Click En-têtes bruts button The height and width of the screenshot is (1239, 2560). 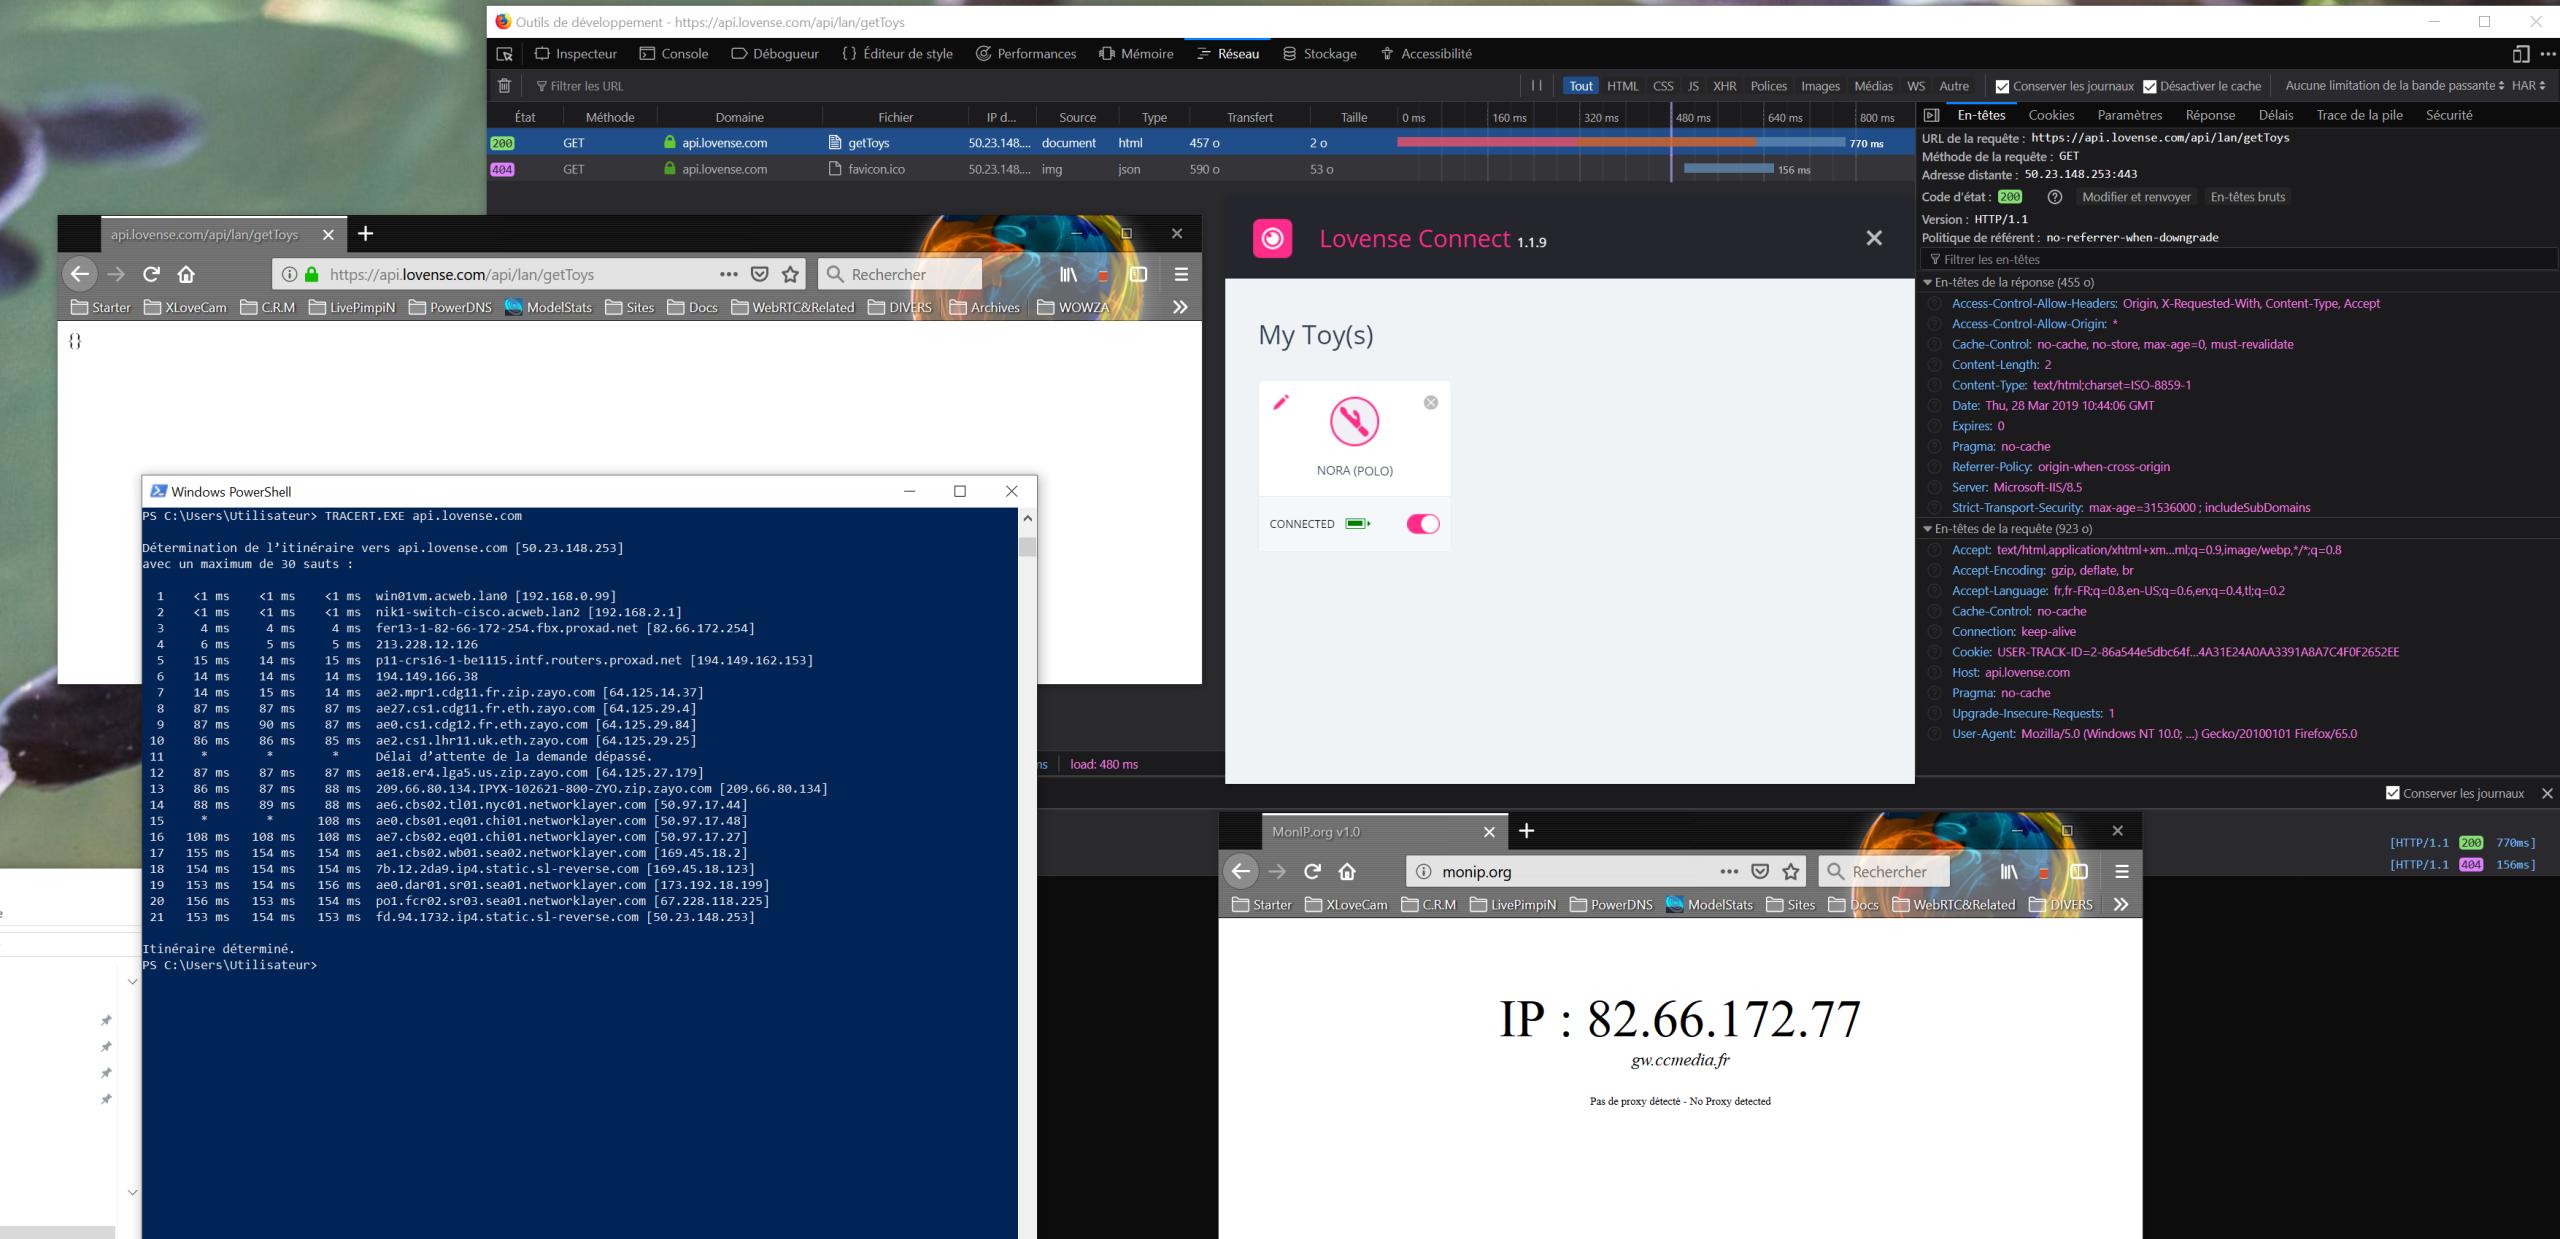pyautogui.click(x=2247, y=197)
